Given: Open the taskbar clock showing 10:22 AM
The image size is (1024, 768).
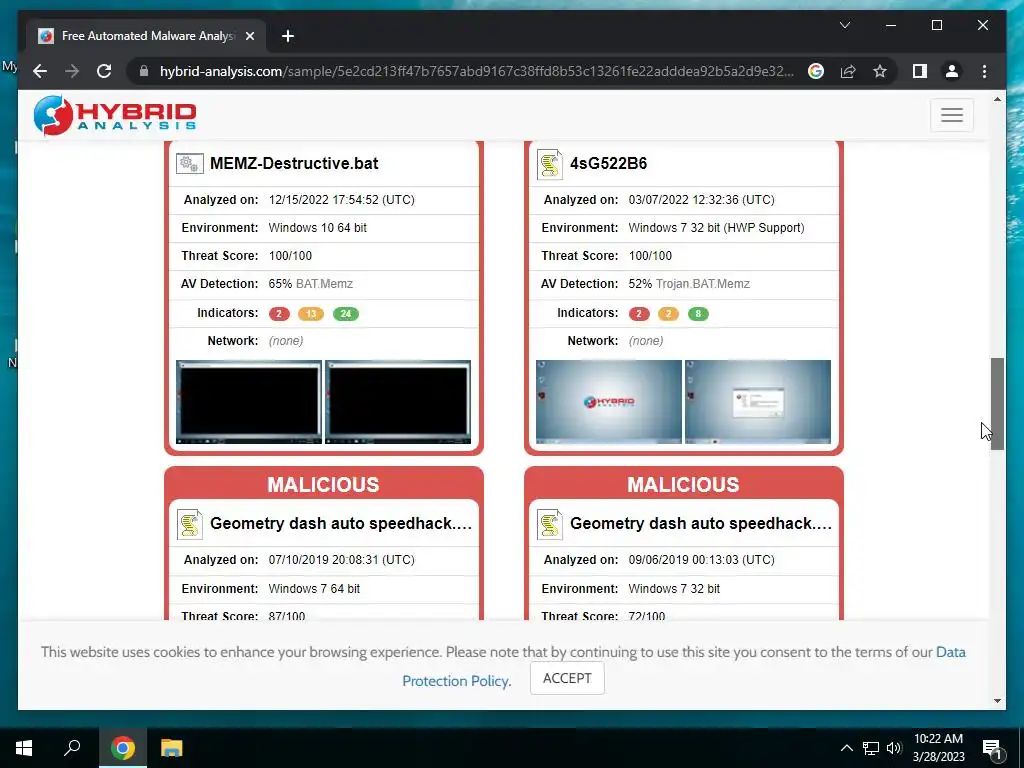Looking at the screenshot, I should tap(938, 748).
